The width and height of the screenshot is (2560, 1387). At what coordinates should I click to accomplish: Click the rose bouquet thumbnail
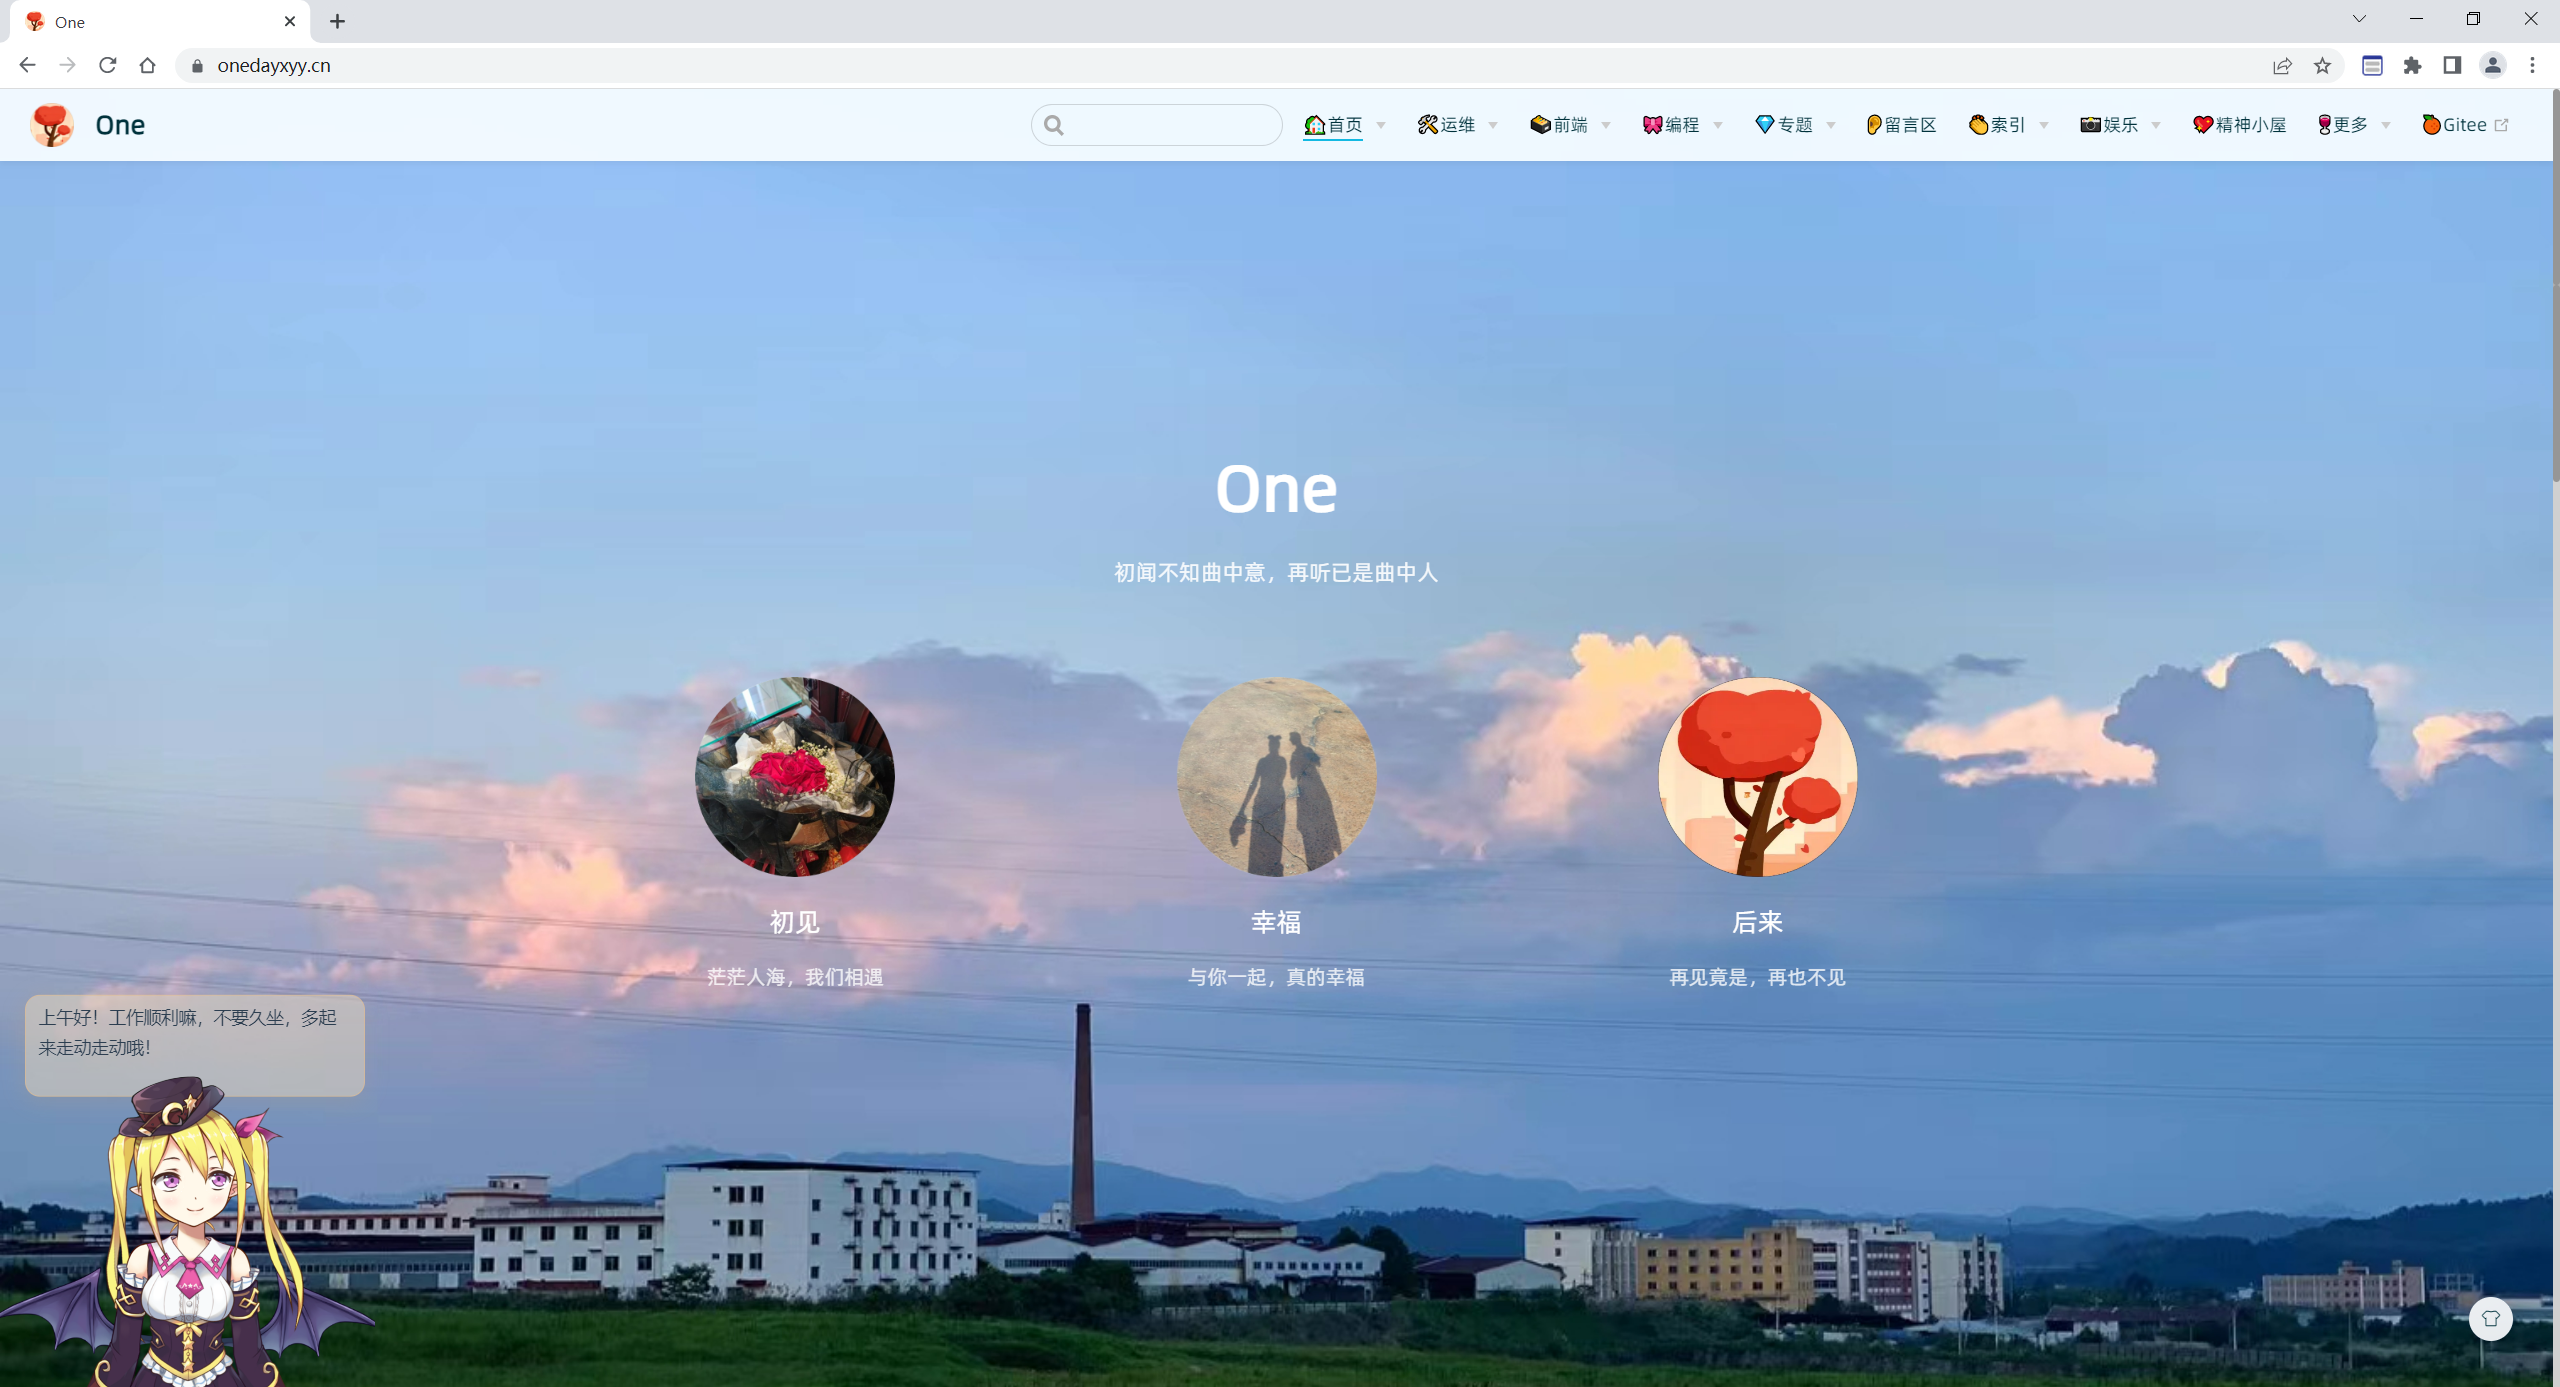pyautogui.click(x=795, y=777)
